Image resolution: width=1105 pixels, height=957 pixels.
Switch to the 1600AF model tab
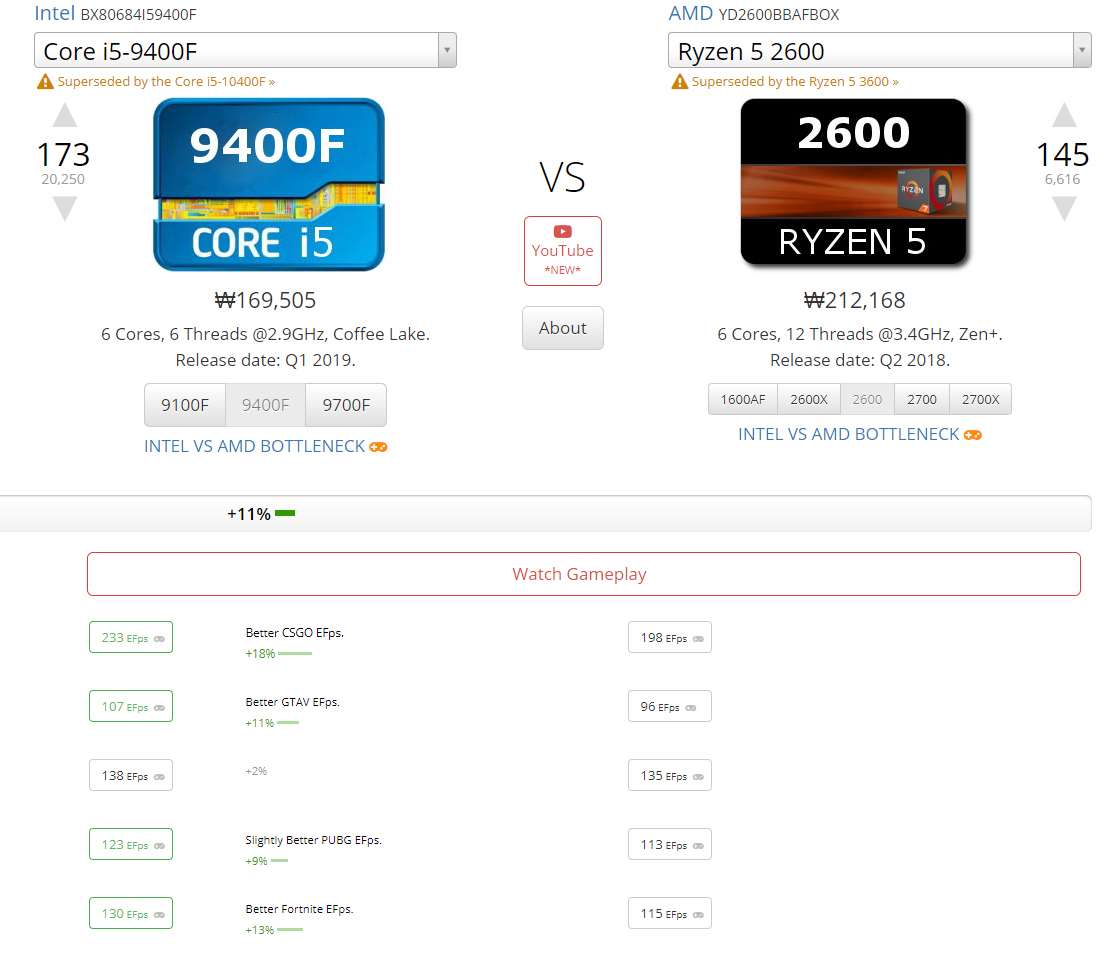[743, 400]
